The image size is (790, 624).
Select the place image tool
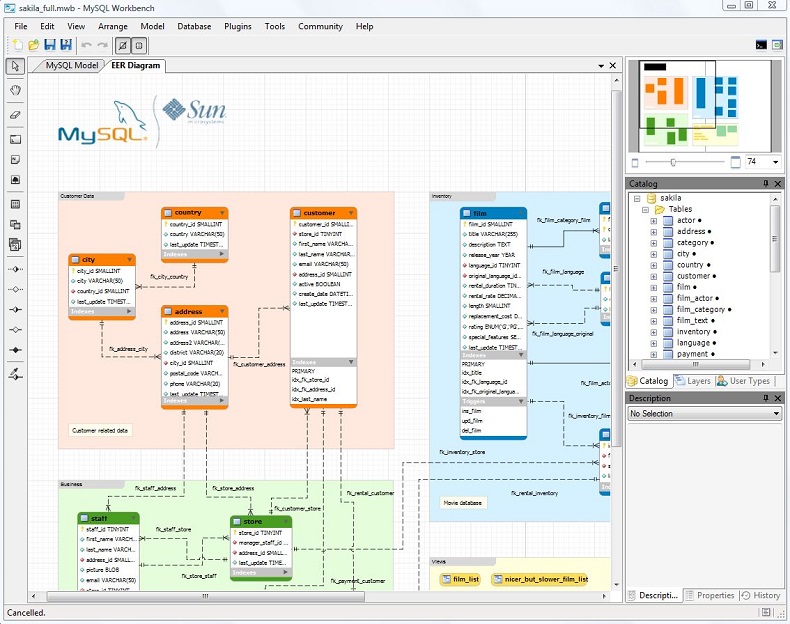pyautogui.click(x=16, y=180)
